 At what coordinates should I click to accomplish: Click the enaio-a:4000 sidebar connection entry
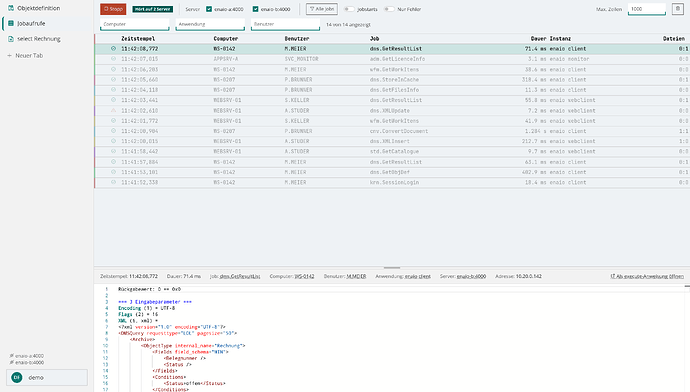point(26,356)
